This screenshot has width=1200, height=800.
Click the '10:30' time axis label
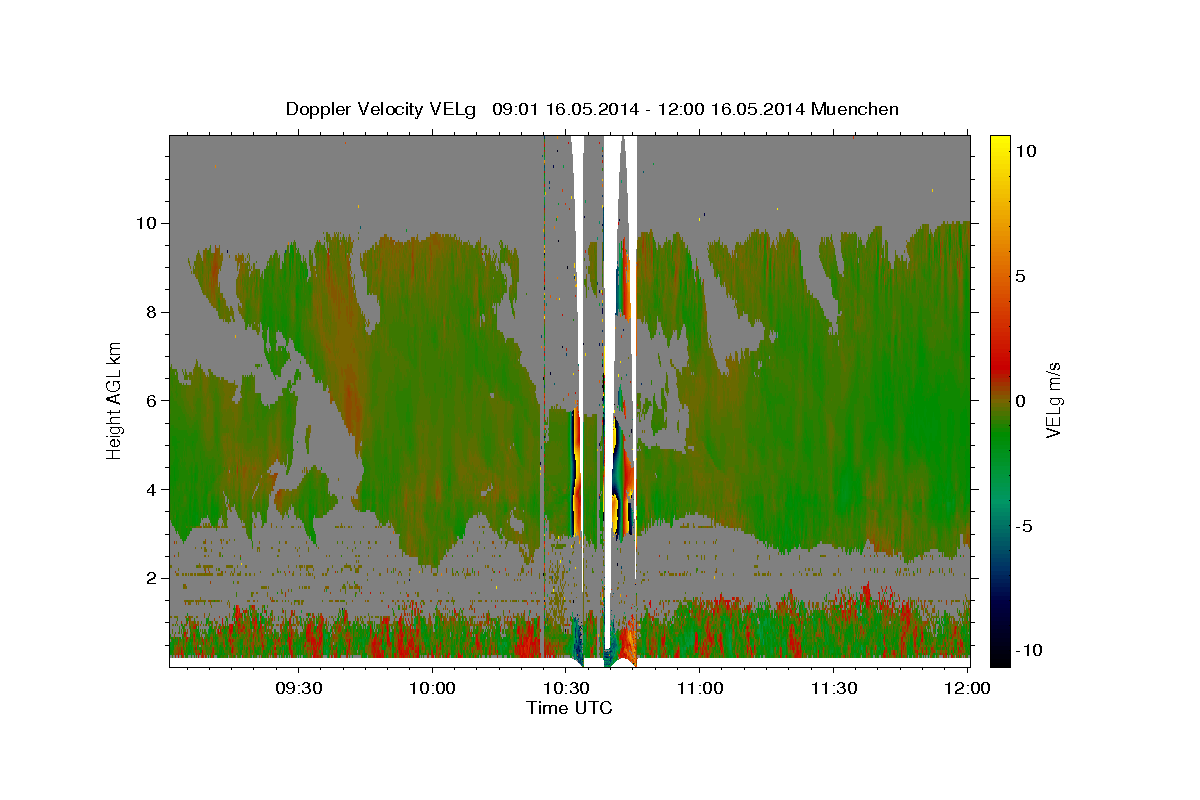pyautogui.click(x=565, y=688)
